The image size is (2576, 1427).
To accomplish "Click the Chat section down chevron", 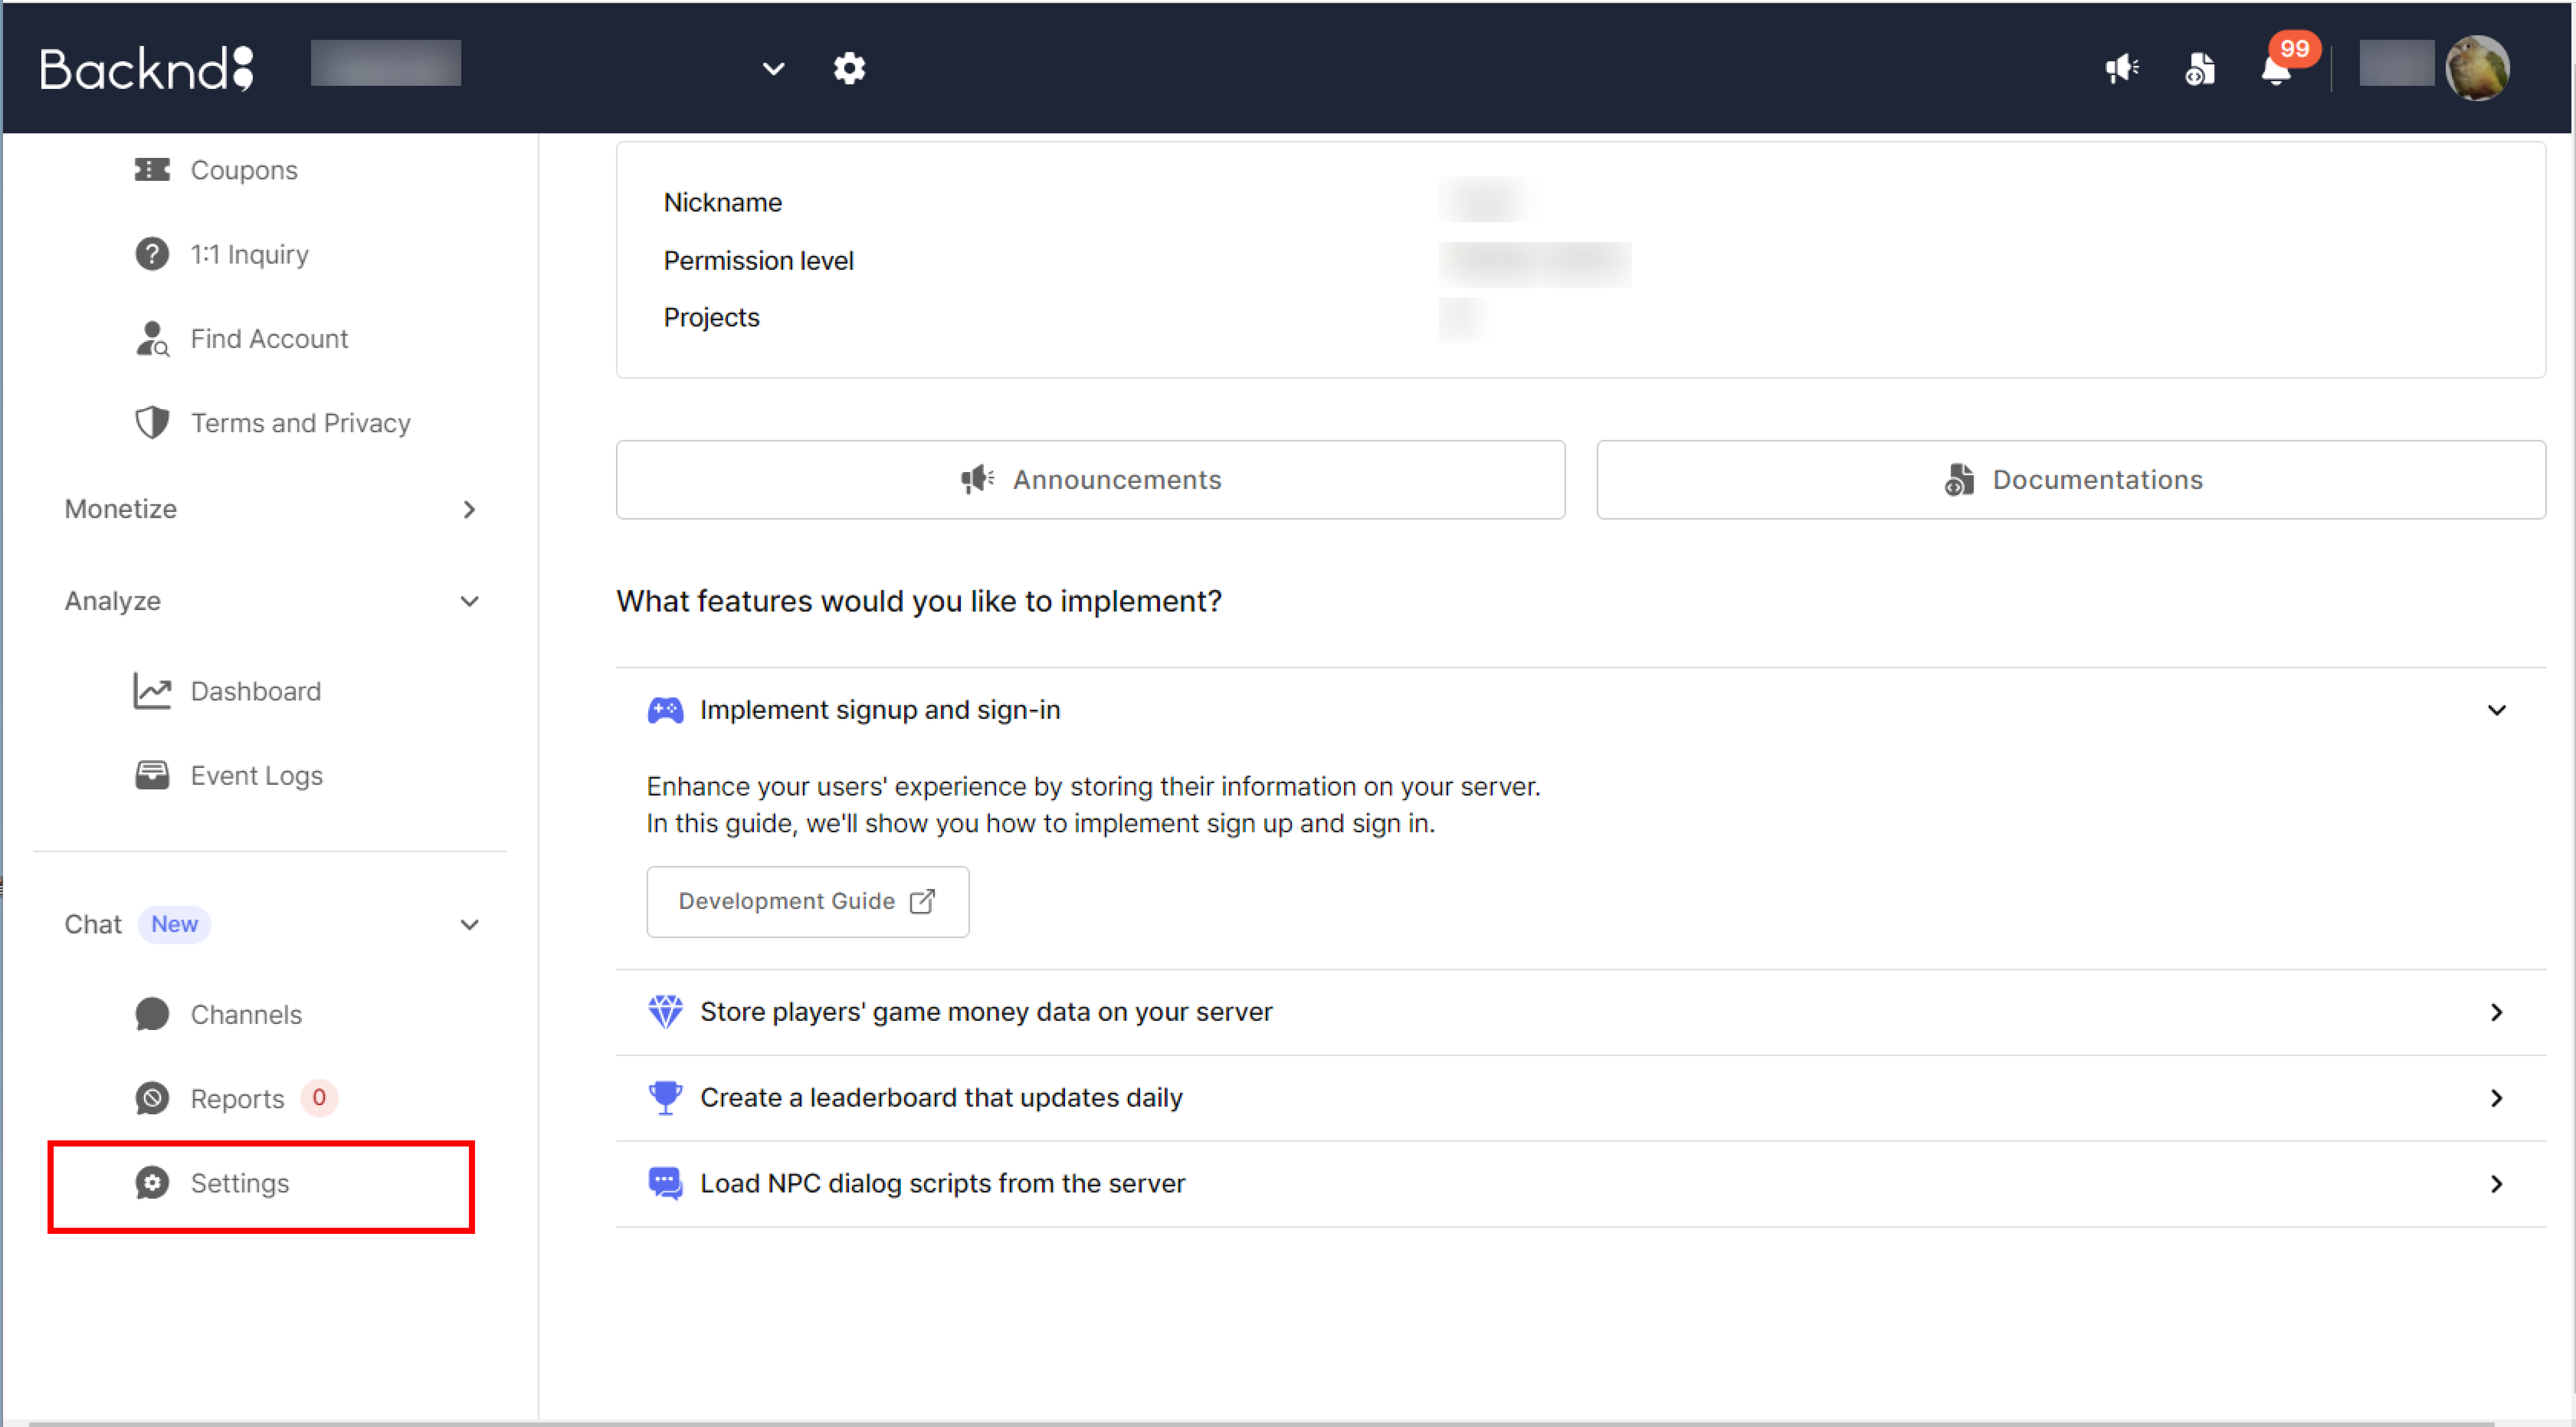I will pyautogui.click(x=469, y=925).
